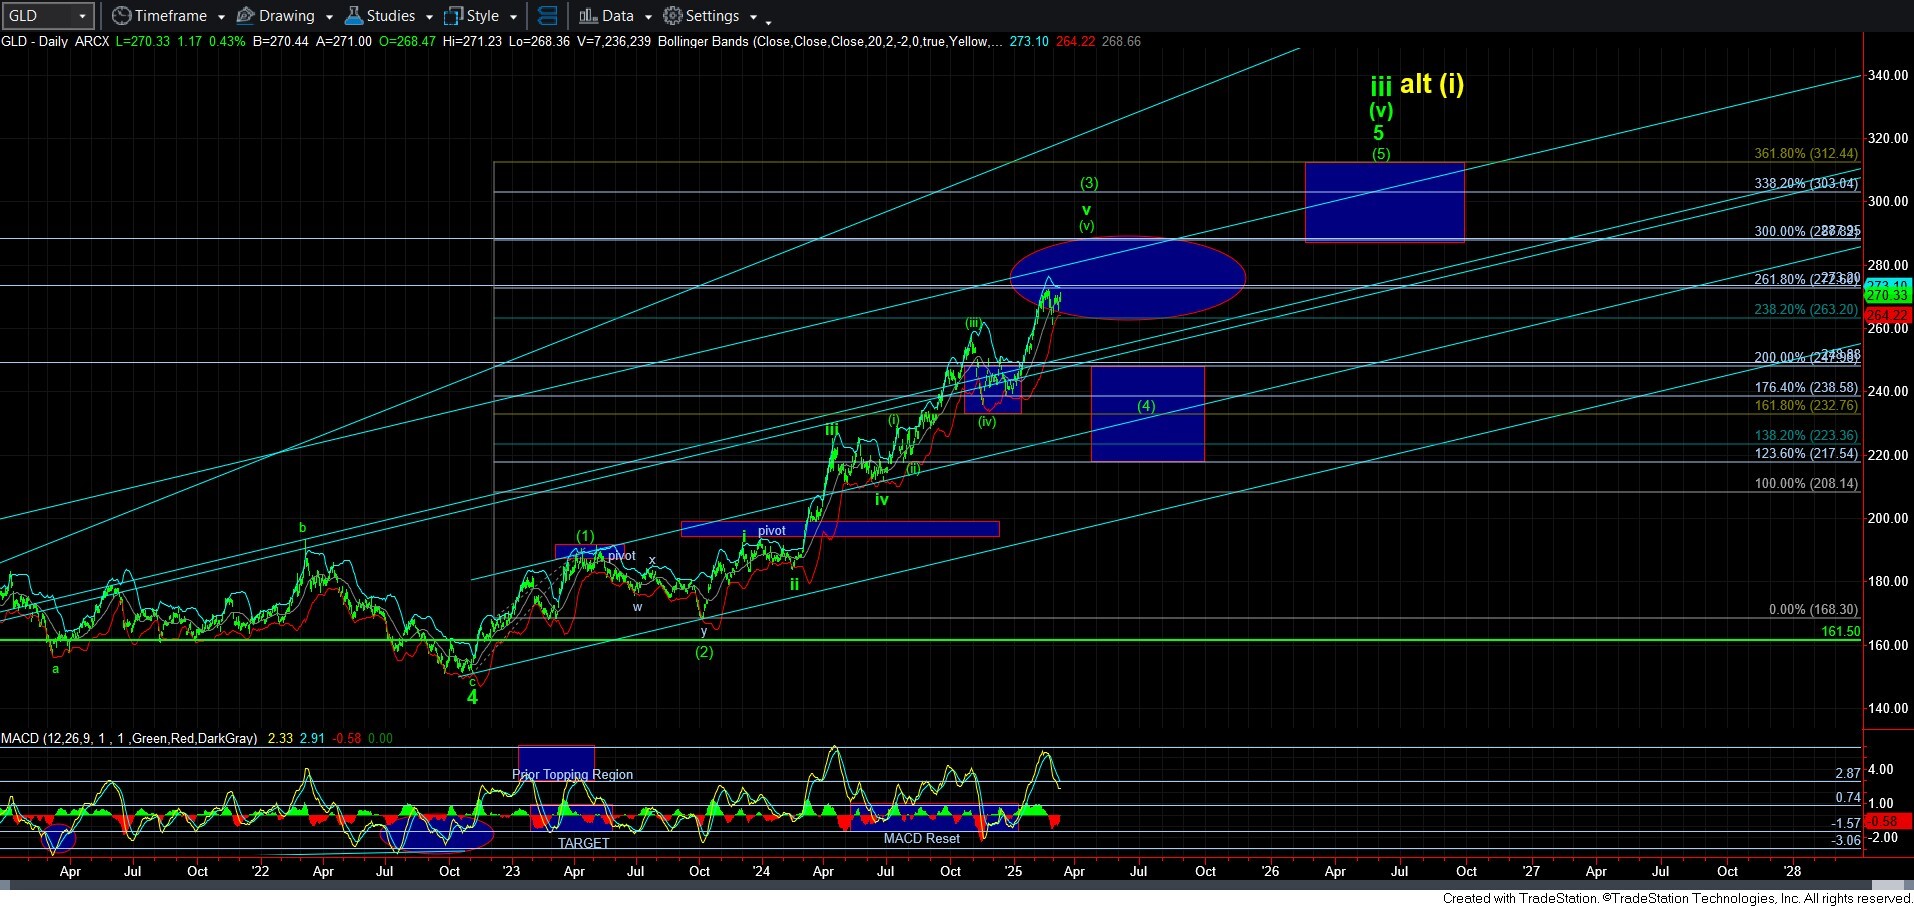Open the Drawing menu label
Image resolution: width=1914 pixels, height=906 pixels.
point(286,16)
